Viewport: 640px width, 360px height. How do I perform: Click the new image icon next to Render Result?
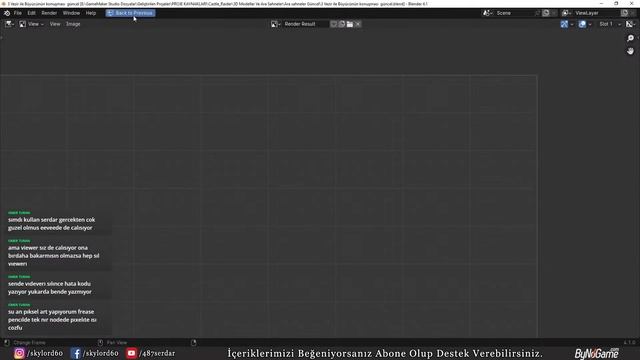[342, 24]
